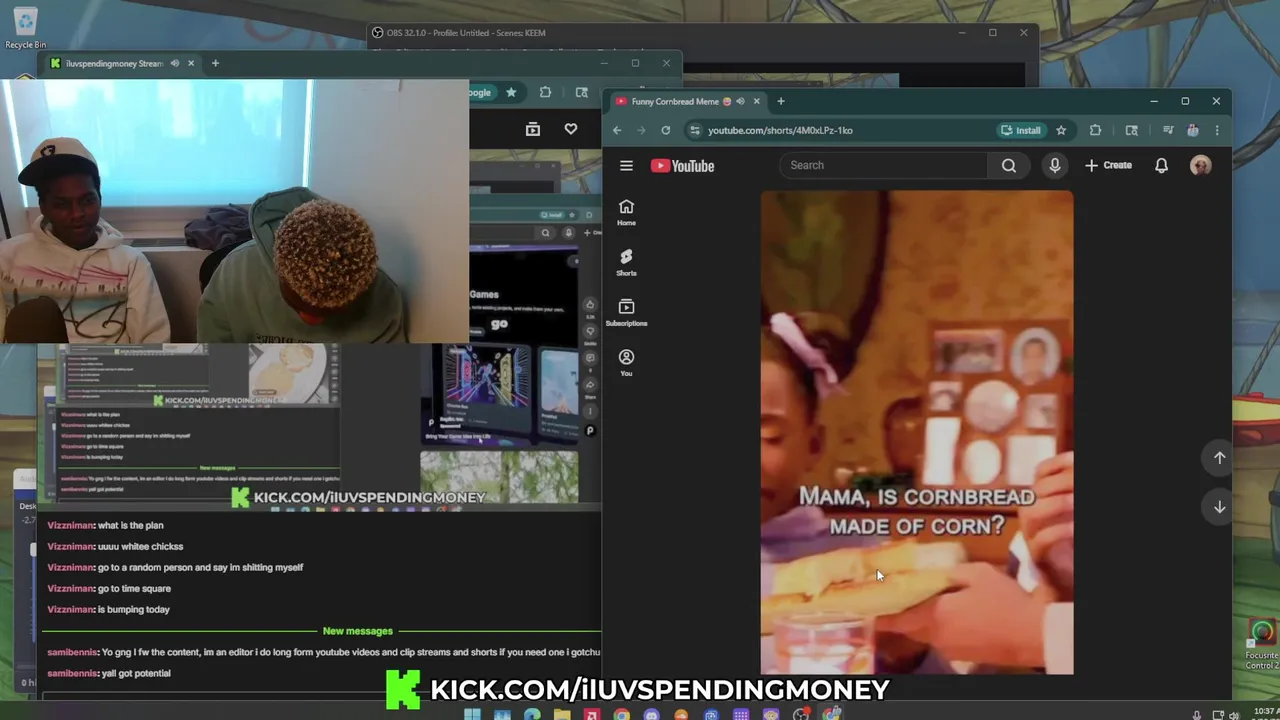Open Shorts in YouTube sidebar

[x=626, y=262]
